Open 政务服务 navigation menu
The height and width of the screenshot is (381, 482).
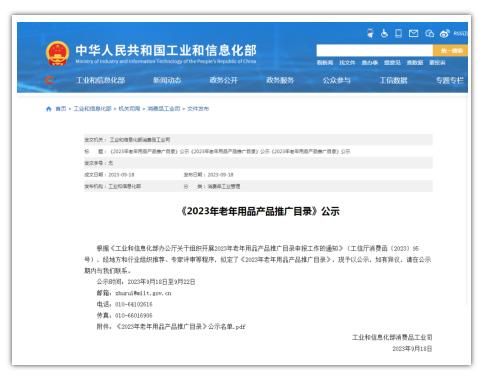point(280,80)
